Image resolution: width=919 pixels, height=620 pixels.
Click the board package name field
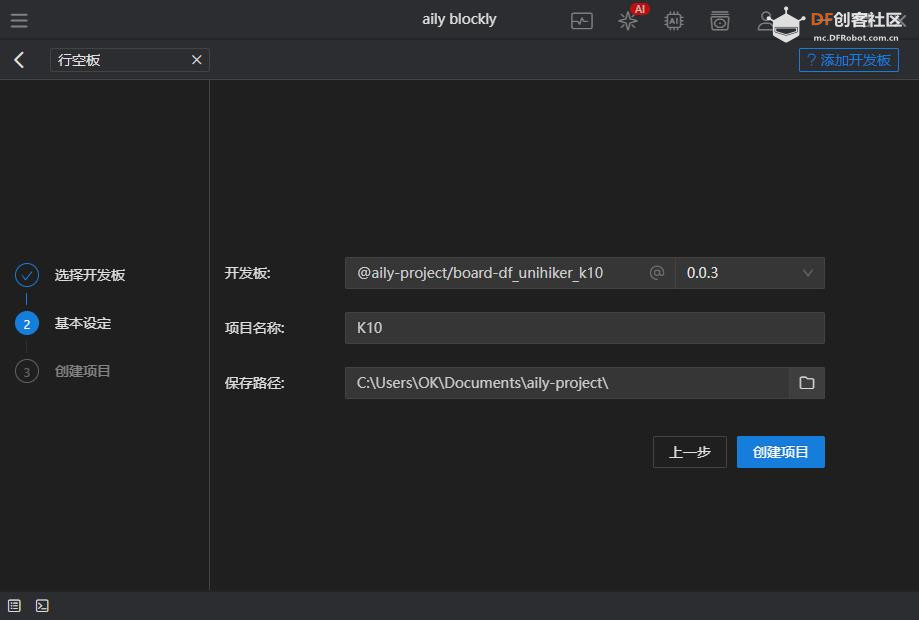click(x=509, y=273)
